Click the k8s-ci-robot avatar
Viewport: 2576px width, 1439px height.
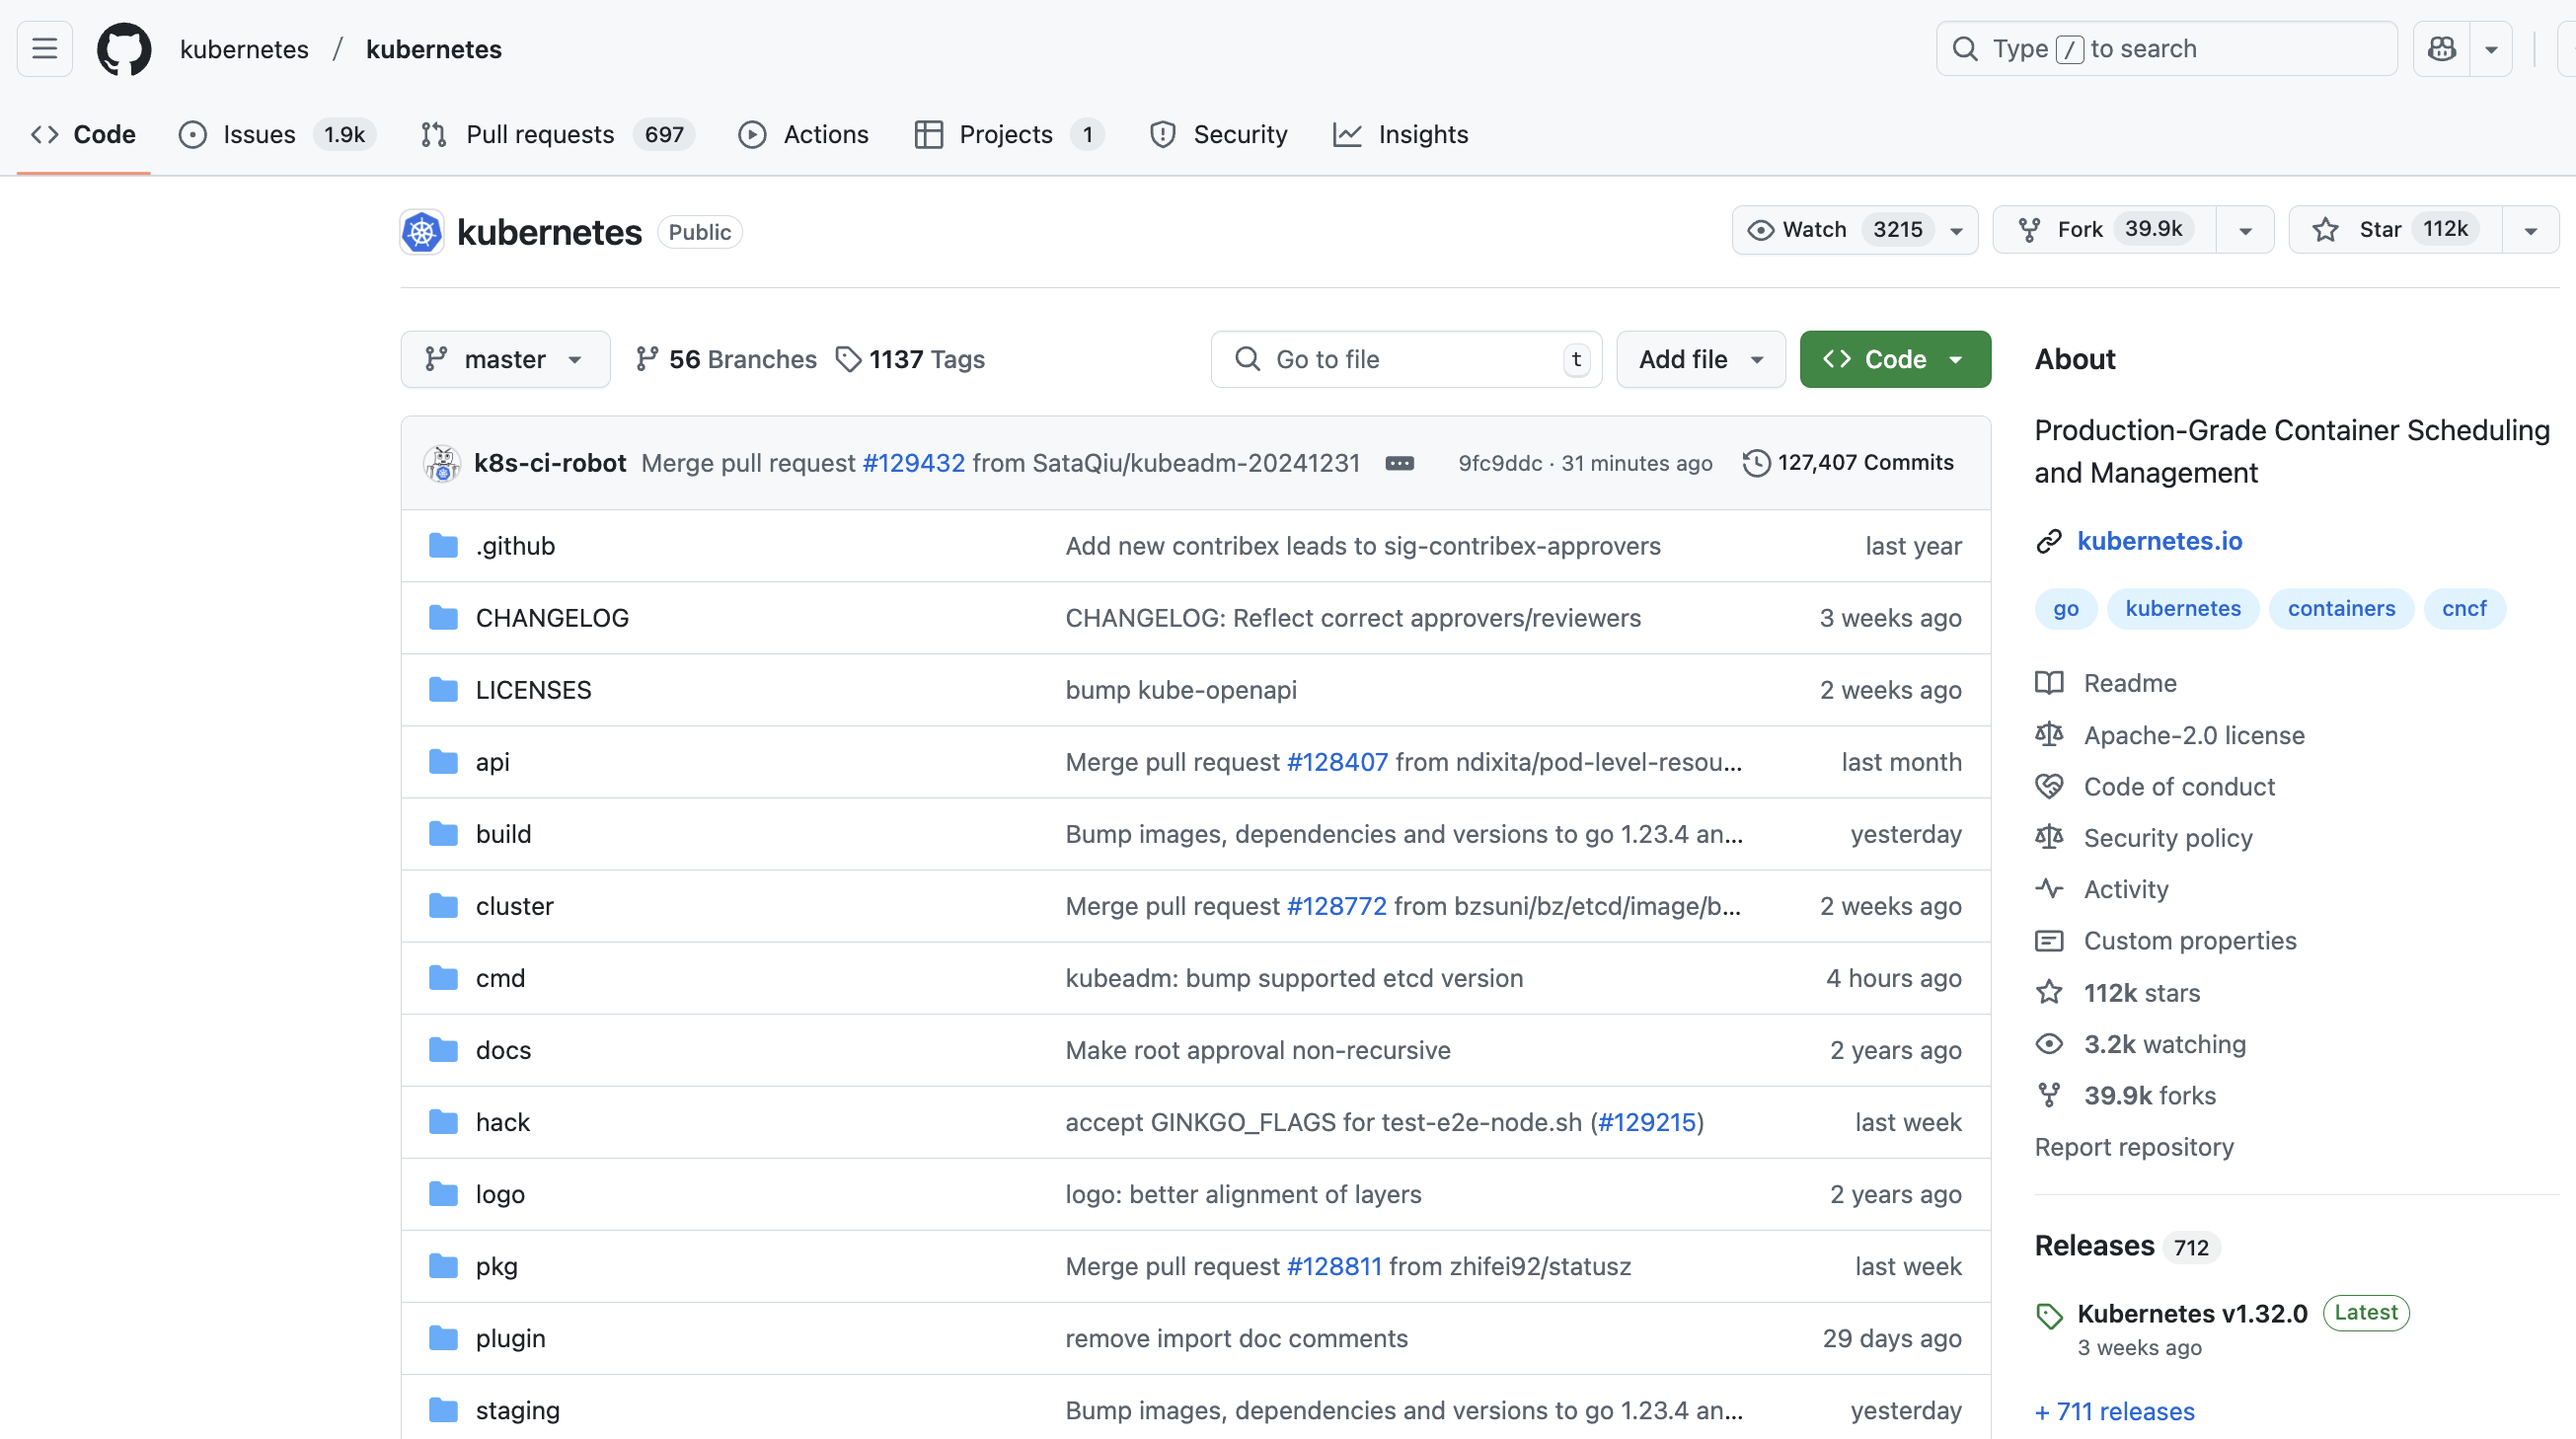(x=442, y=463)
